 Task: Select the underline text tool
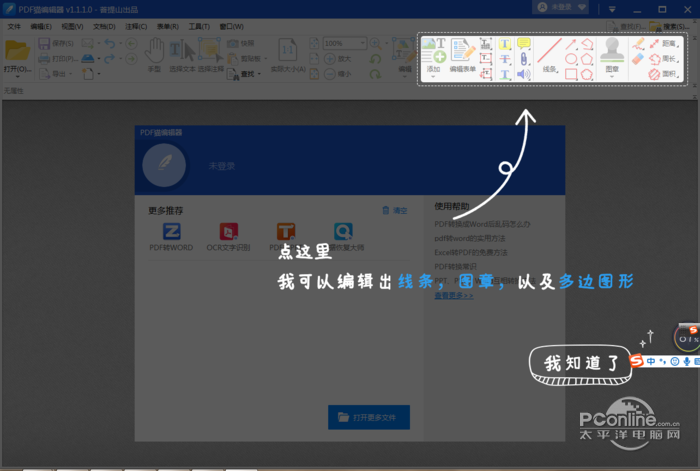click(504, 74)
